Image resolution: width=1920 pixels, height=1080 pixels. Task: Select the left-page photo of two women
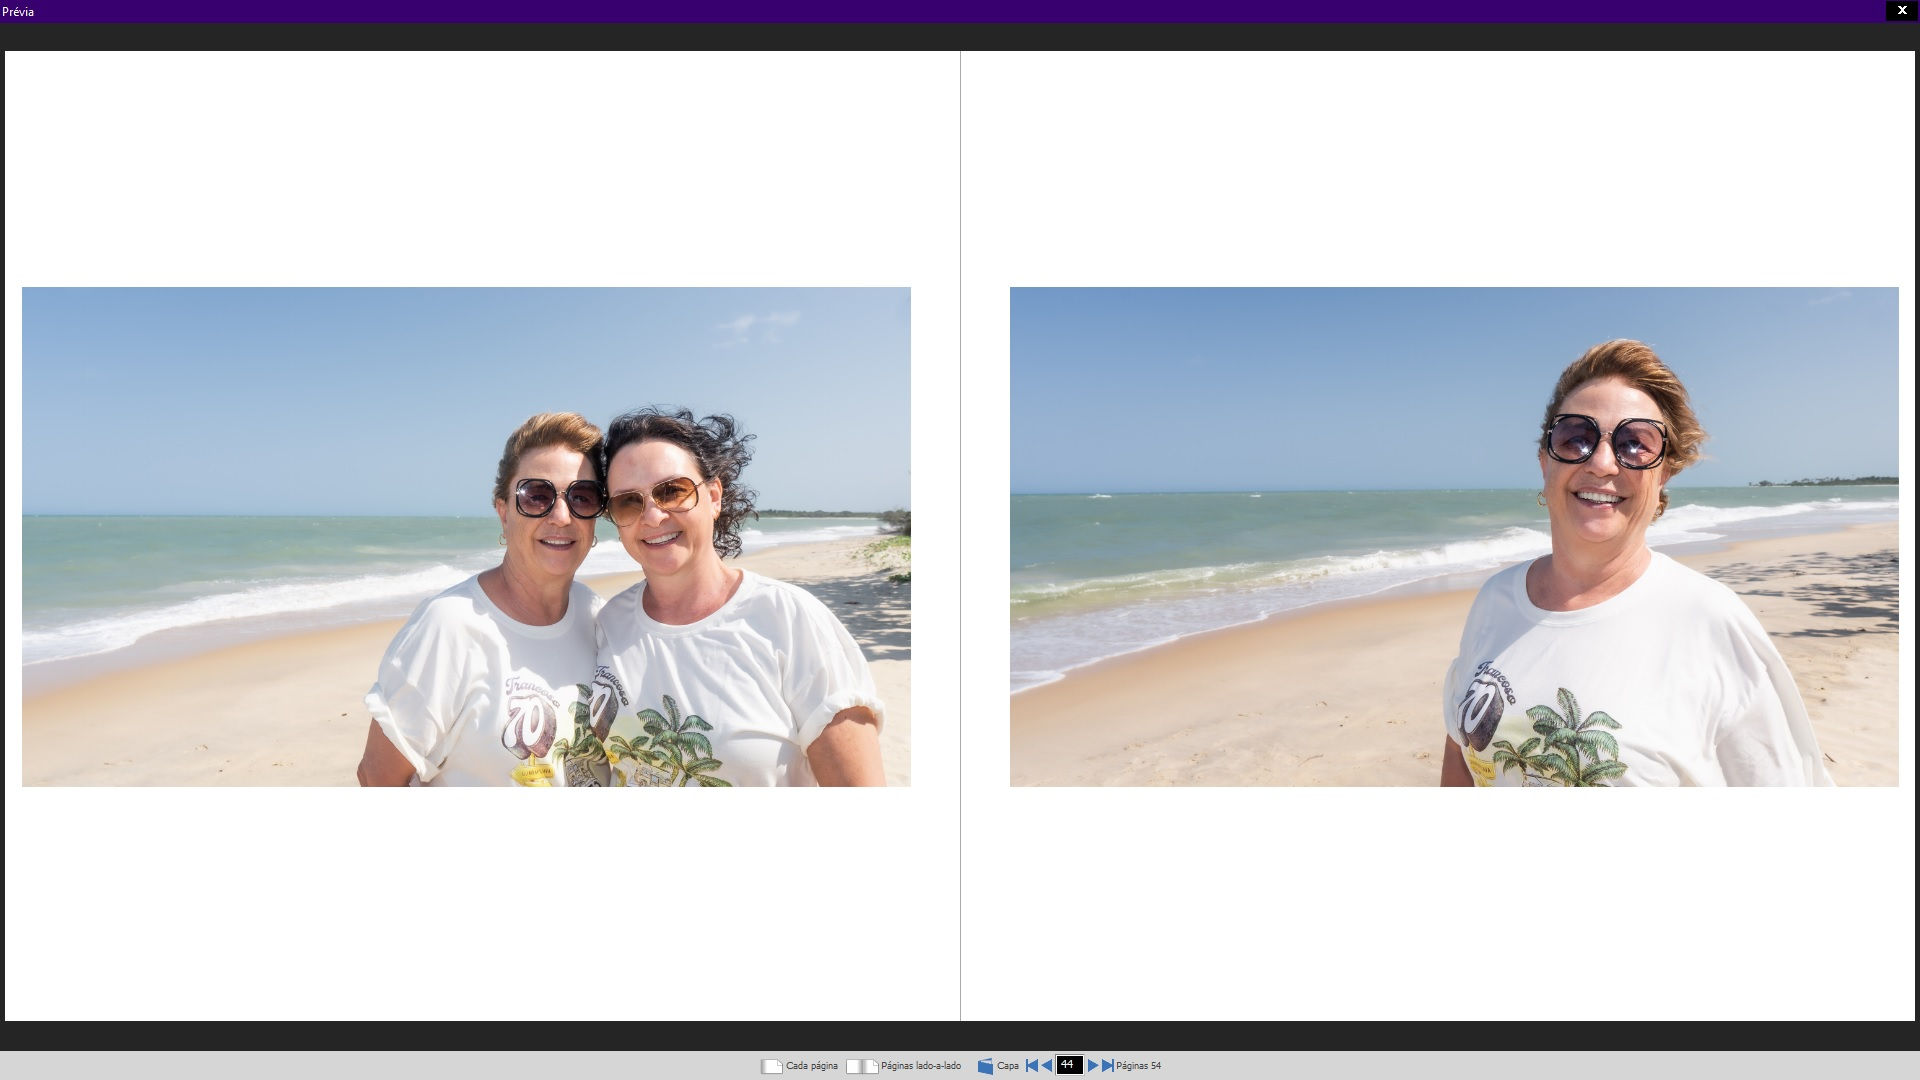point(466,536)
